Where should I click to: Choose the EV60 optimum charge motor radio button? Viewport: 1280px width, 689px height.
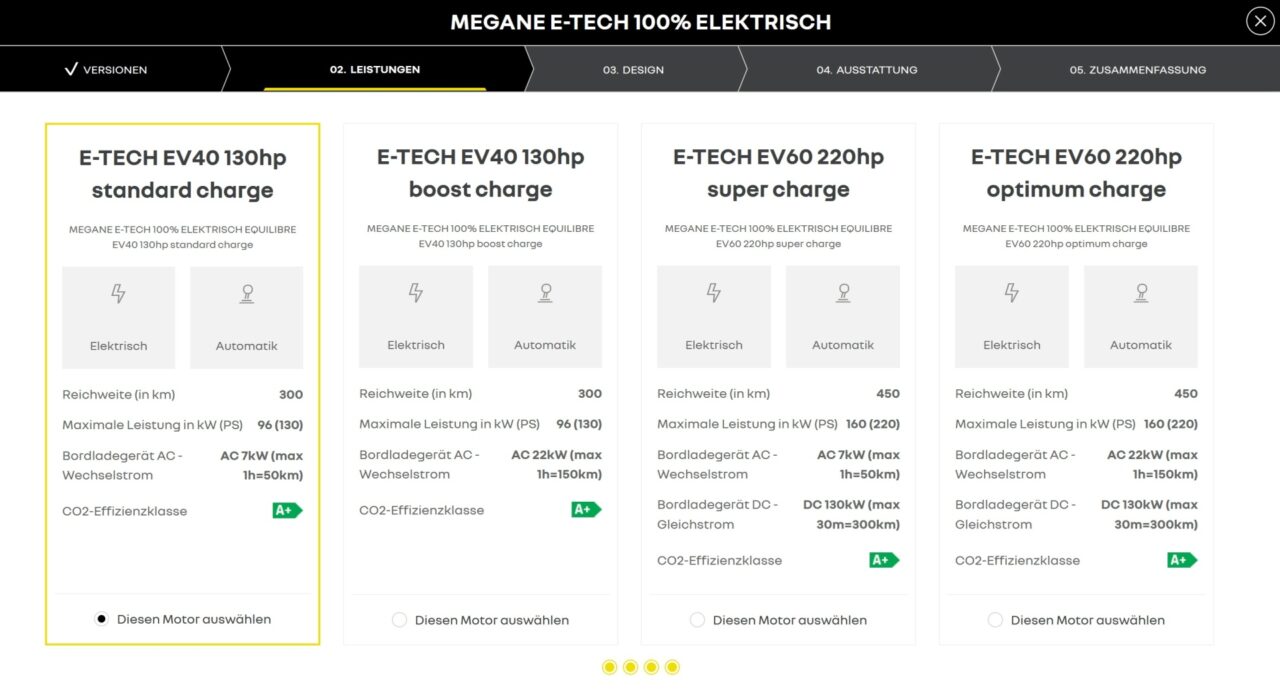pyautogui.click(x=995, y=620)
